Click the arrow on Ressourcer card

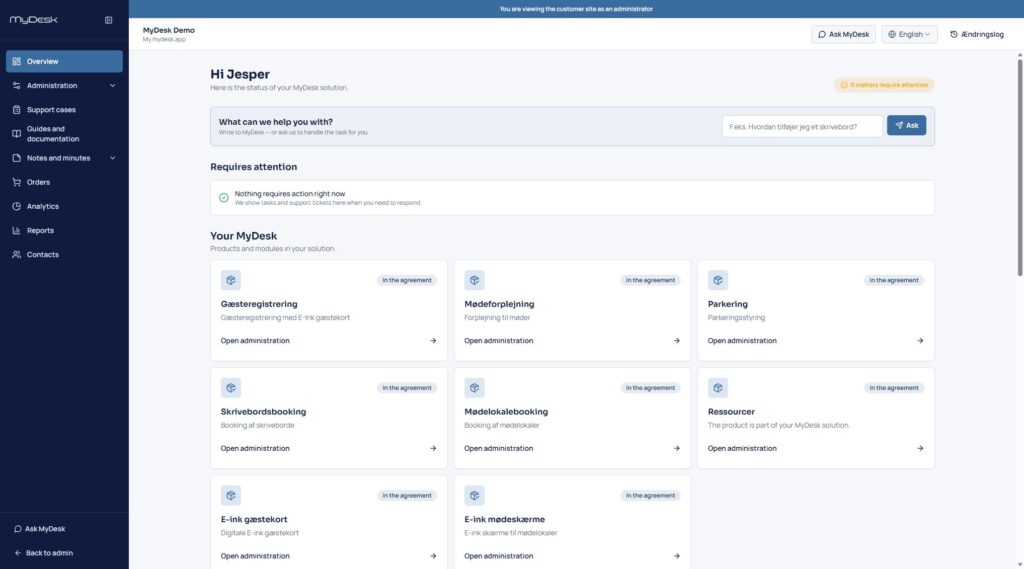click(920, 448)
